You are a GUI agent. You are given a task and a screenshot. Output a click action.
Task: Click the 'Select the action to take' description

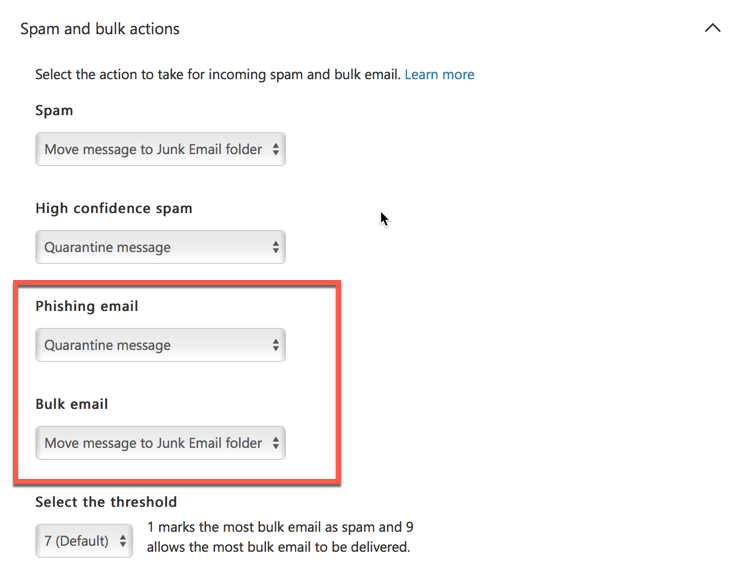(218, 75)
